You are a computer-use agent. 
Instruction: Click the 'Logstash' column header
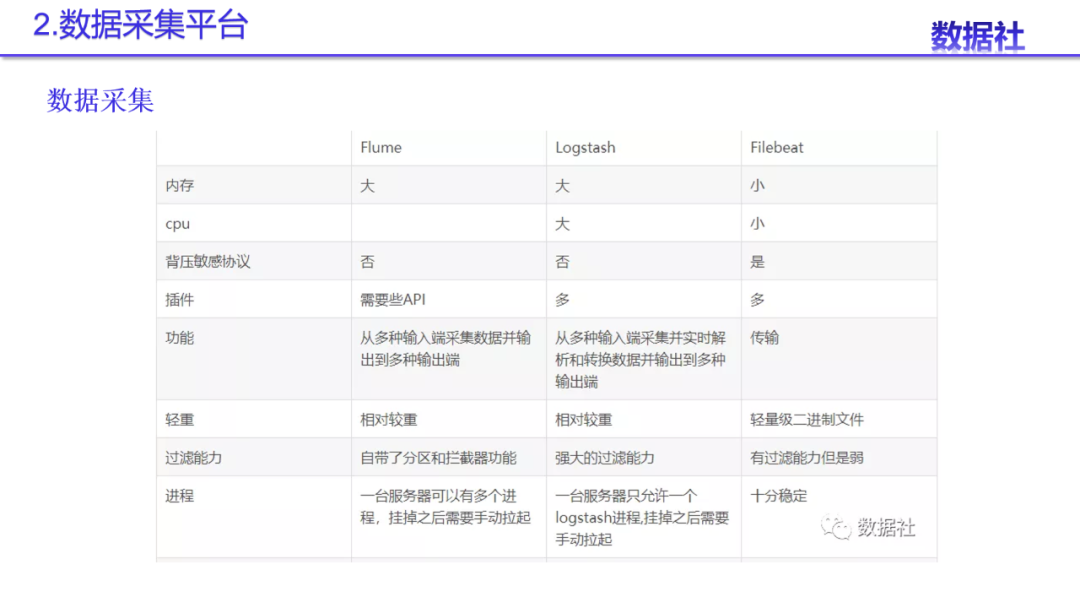pos(585,147)
